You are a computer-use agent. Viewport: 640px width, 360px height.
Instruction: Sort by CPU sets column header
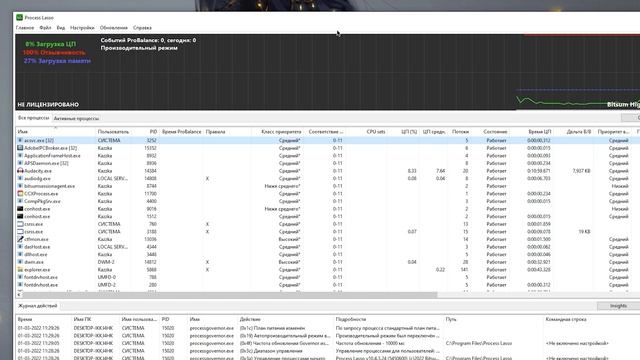click(376, 132)
